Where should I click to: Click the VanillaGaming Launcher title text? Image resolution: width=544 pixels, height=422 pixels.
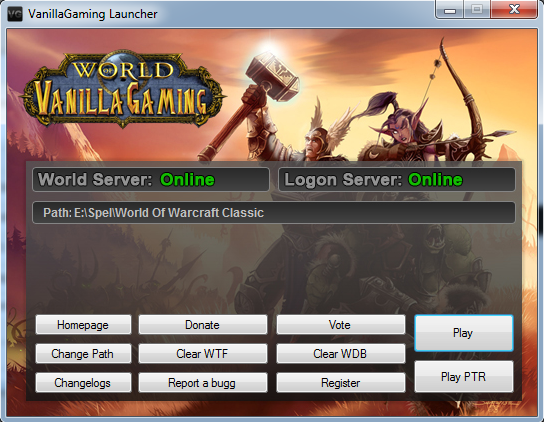point(93,14)
